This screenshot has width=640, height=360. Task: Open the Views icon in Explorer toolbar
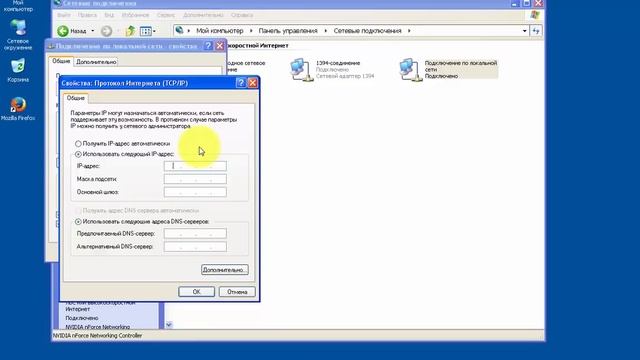145,31
